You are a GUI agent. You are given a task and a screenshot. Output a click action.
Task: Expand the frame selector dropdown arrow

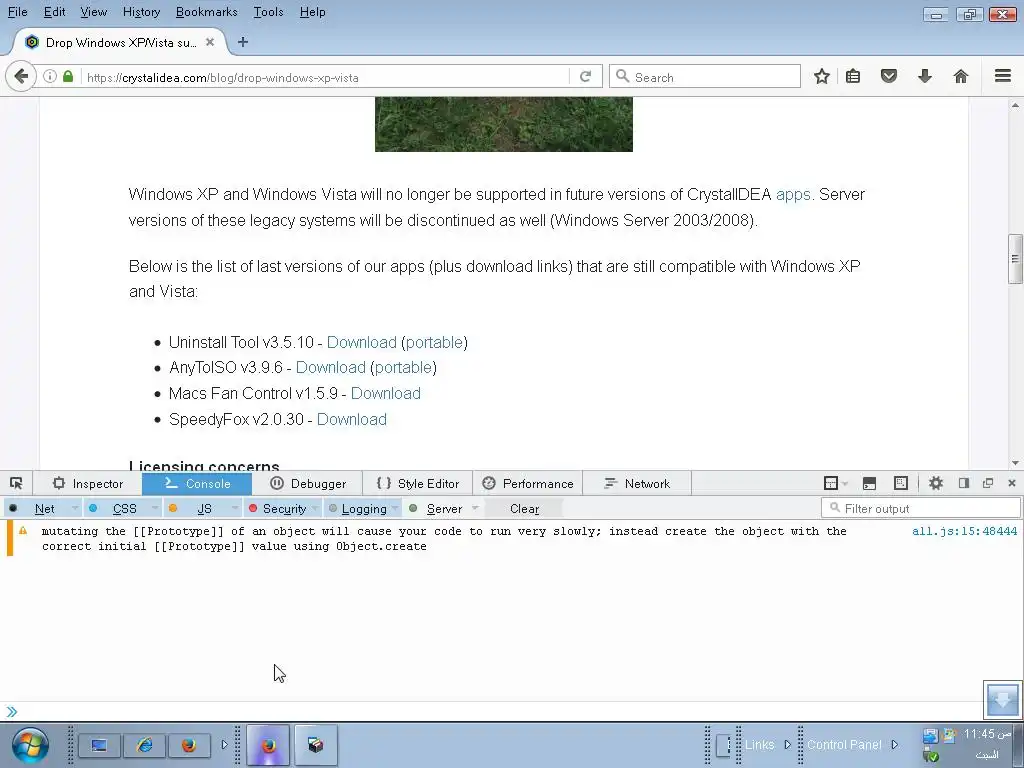click(845, 484)
